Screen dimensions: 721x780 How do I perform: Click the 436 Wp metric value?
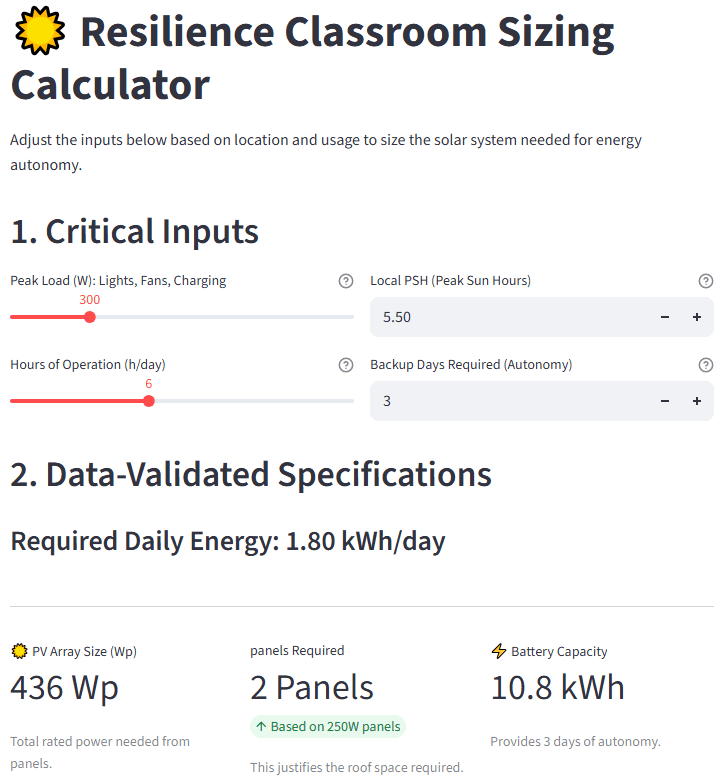[x=64, y=688]
